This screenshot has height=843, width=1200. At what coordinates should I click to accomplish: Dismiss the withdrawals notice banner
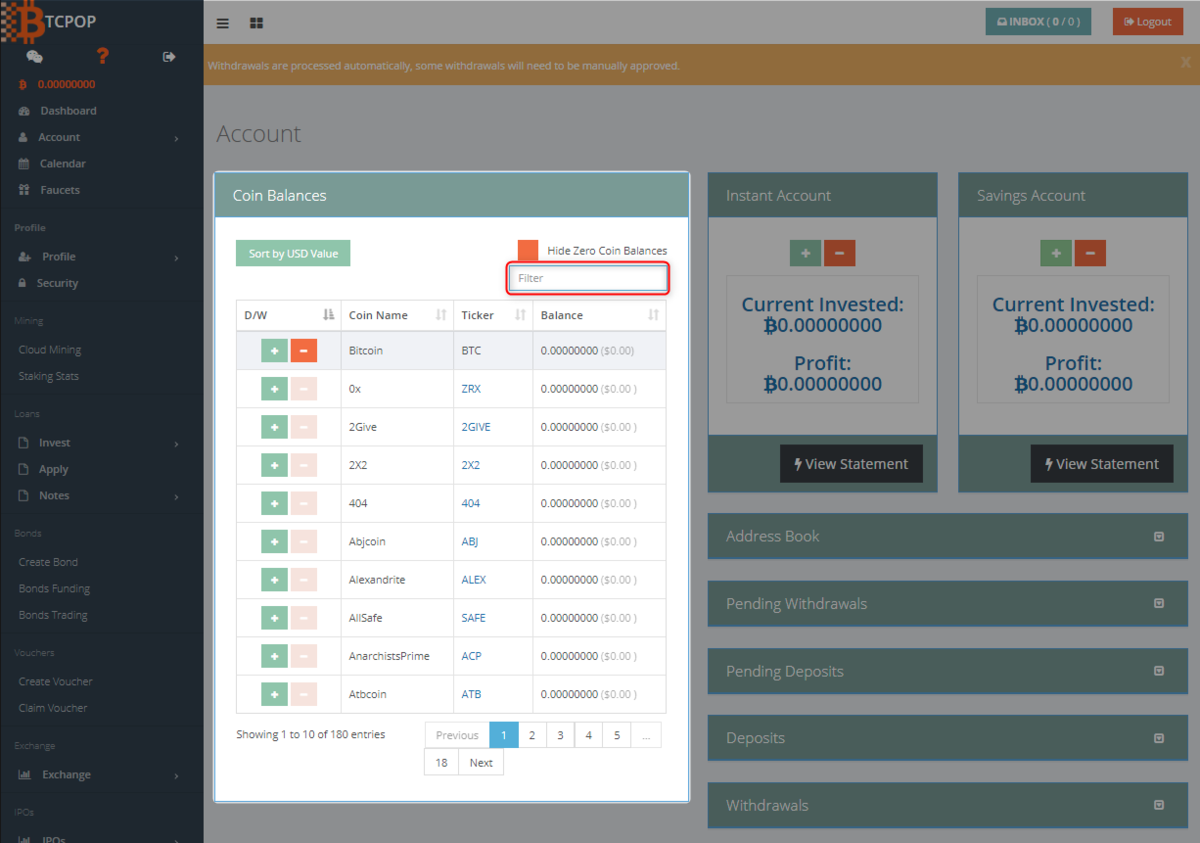(1186, 63)
